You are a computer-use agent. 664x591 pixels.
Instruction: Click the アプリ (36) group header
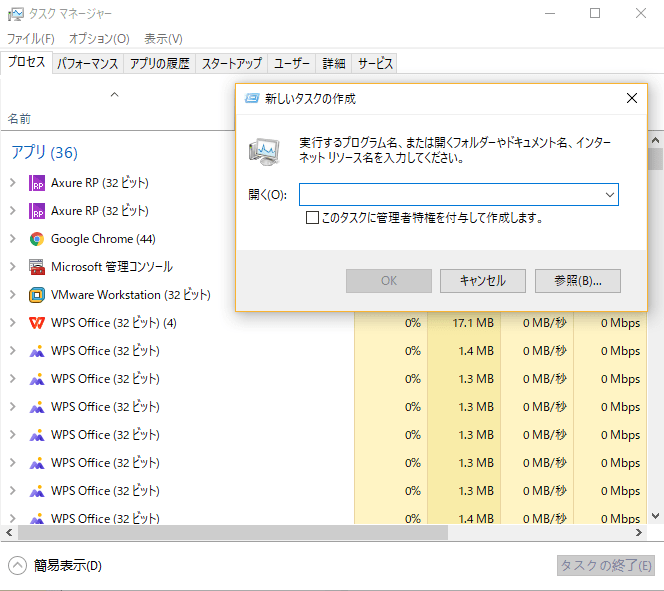pos(44,152)
